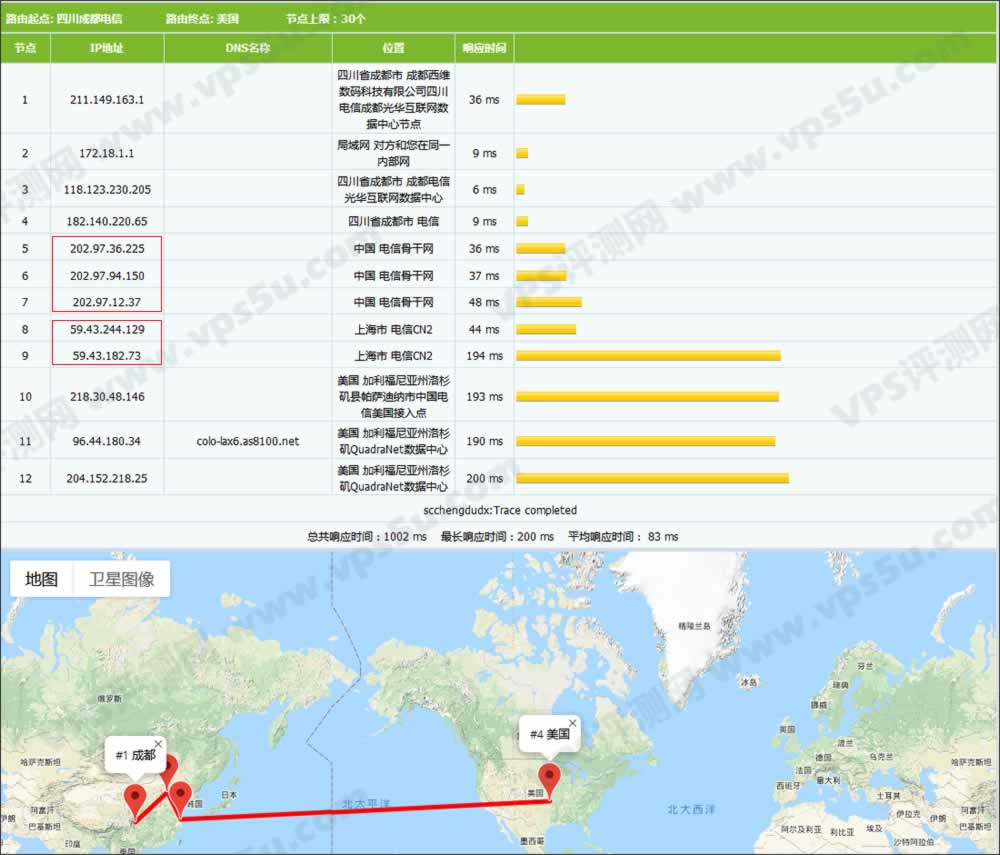The height and width of the screenshot is (855, 1000).
Task: Click the 200 ms response time bar
Action: [652, 479]
